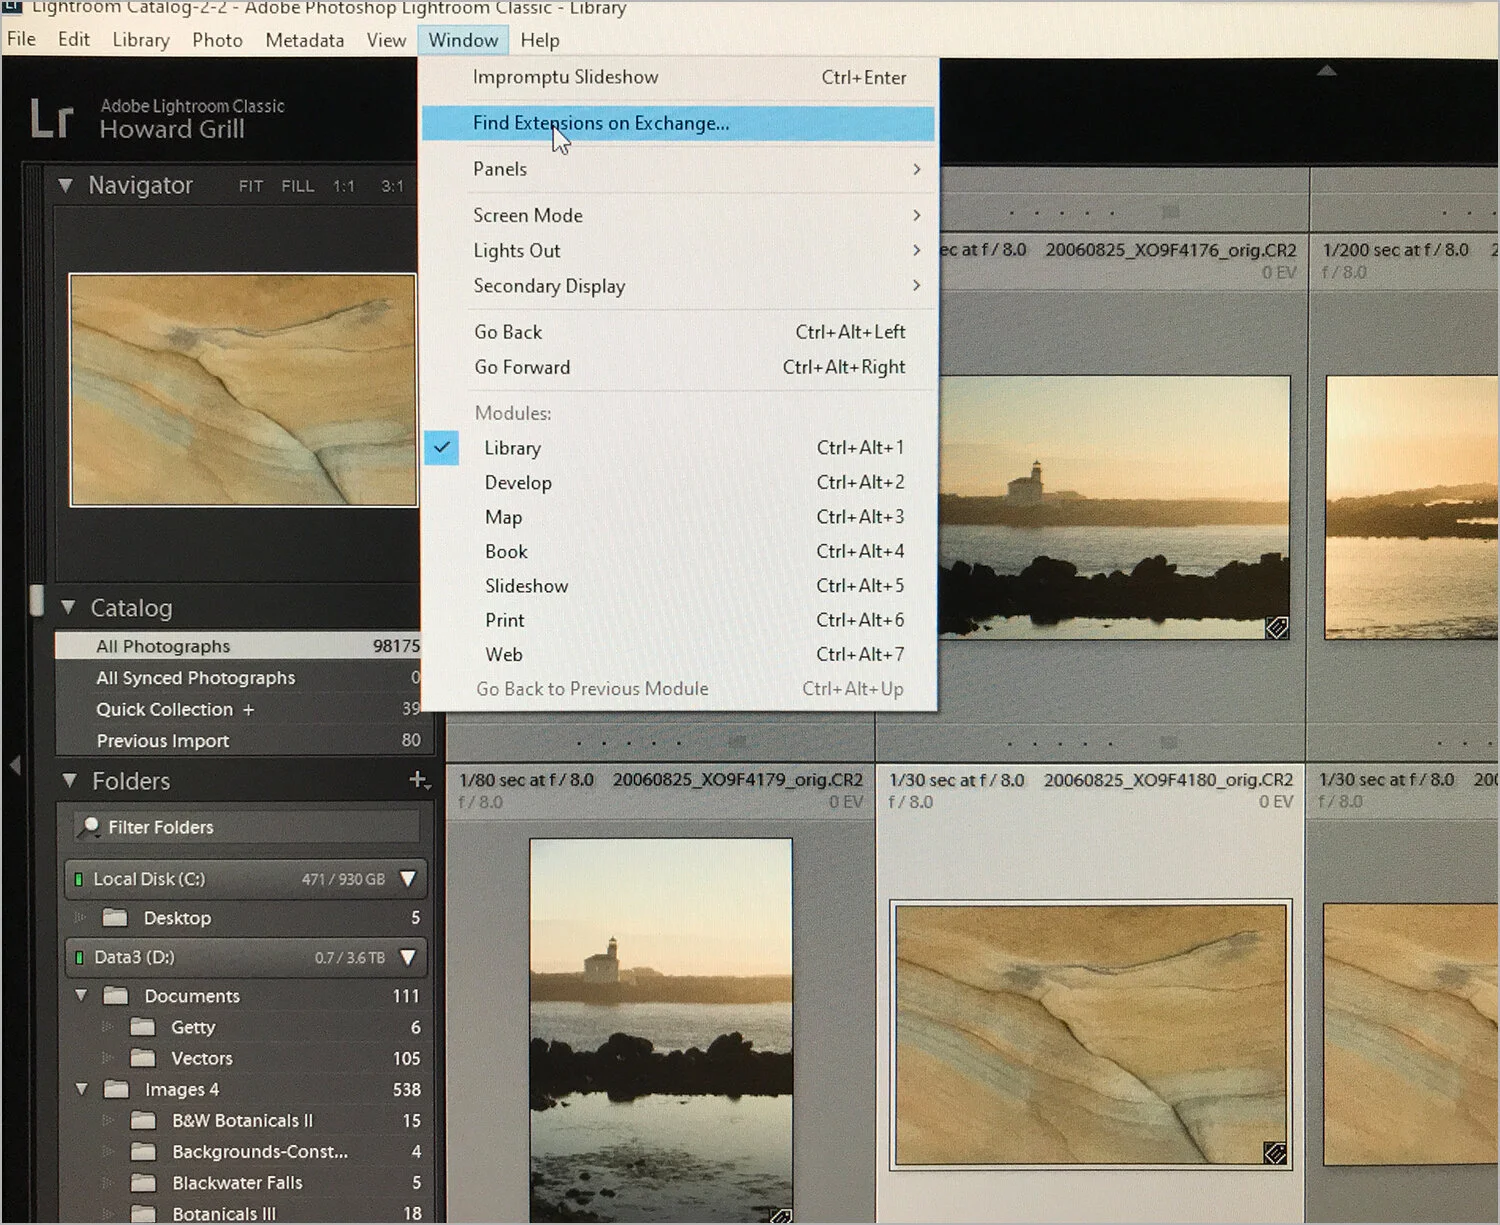
Task: Click the Lr logo in the identity plate
Action: (x=51, y=118)
